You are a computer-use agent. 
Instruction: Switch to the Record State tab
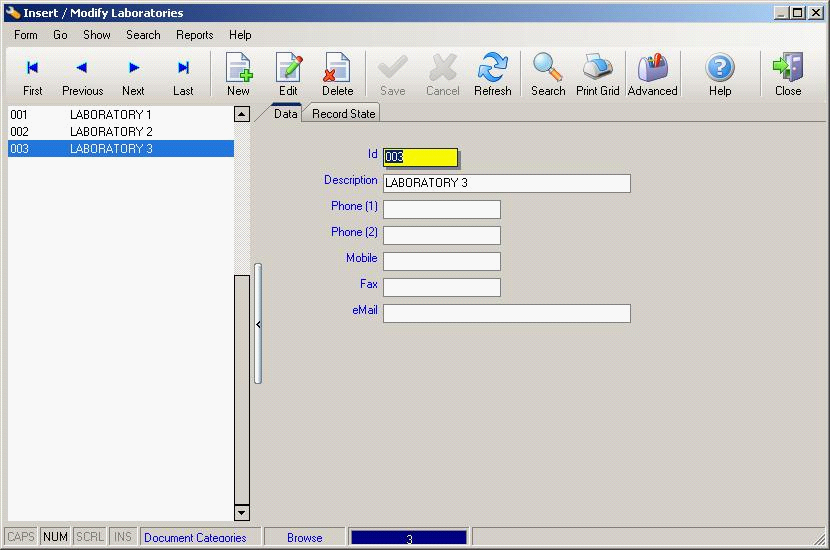pyautogui.click(x=344, y=113)
